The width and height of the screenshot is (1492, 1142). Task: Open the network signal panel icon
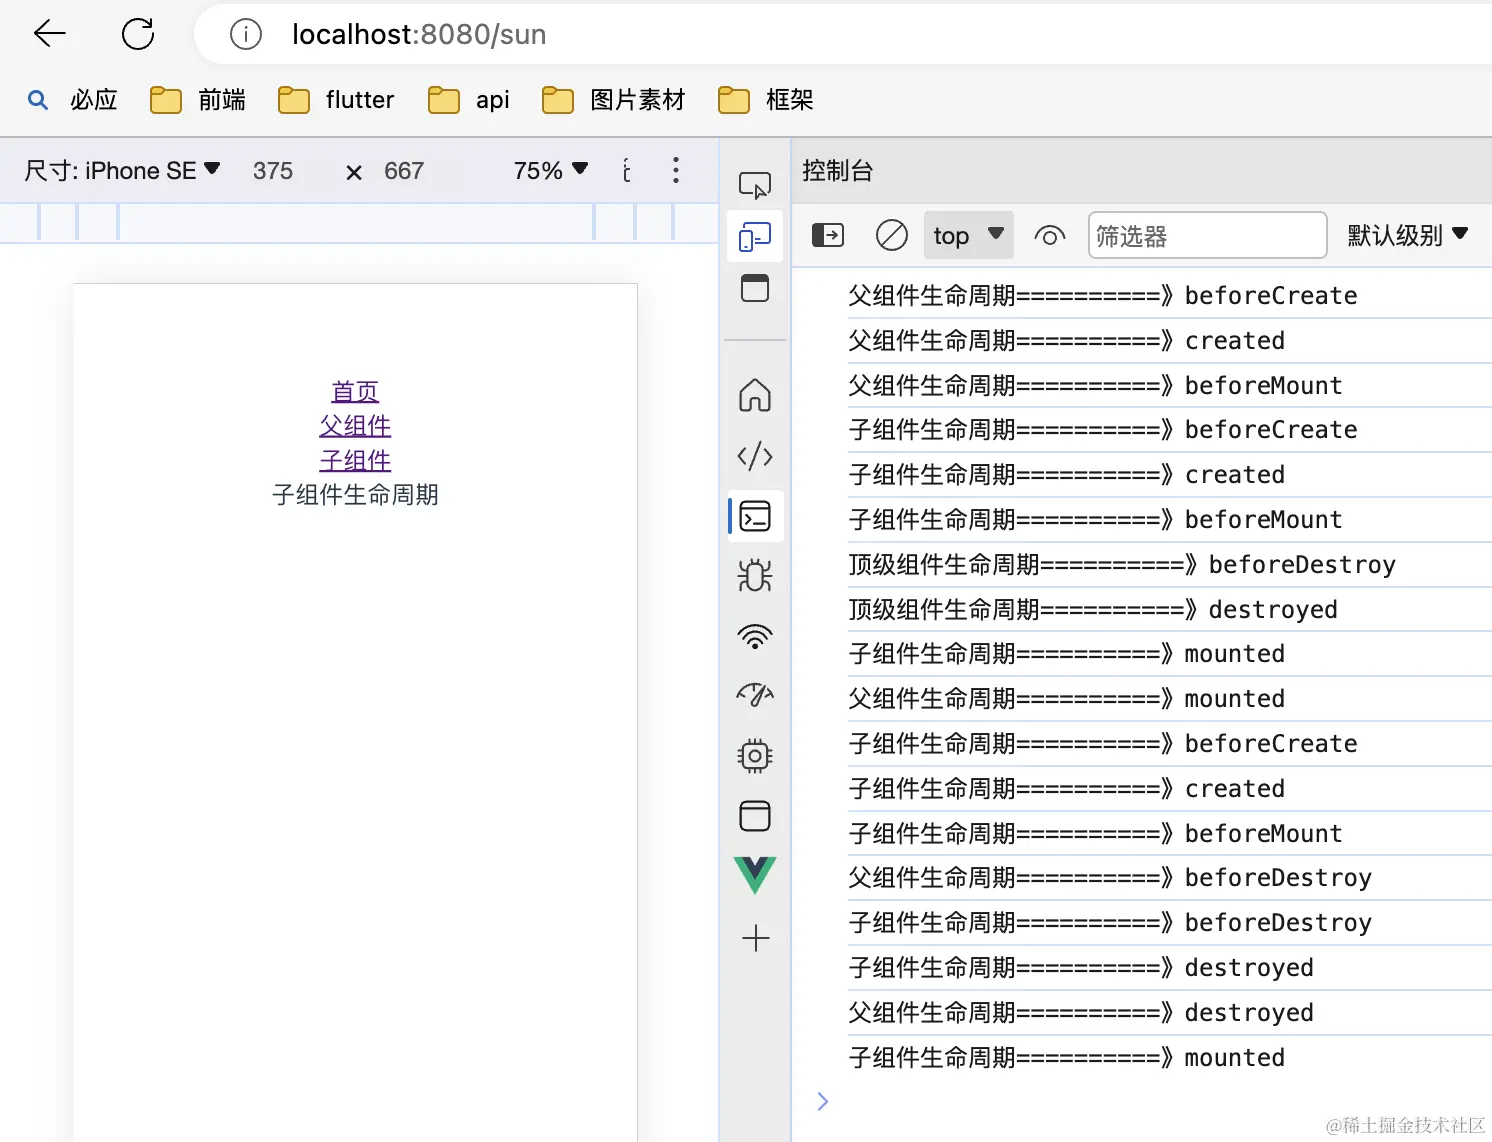[754, 635]
